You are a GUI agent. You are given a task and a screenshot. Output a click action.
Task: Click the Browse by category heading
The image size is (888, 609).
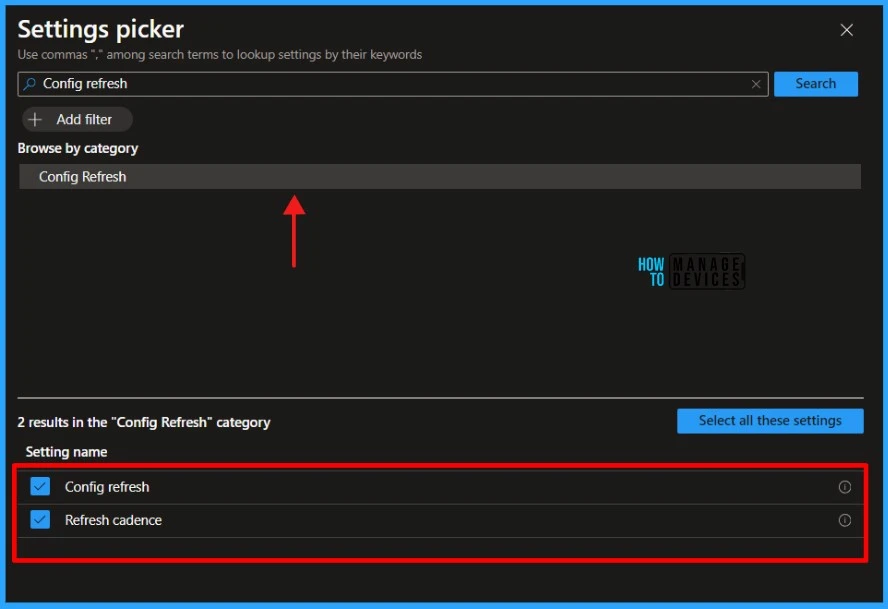coord(78,148)
